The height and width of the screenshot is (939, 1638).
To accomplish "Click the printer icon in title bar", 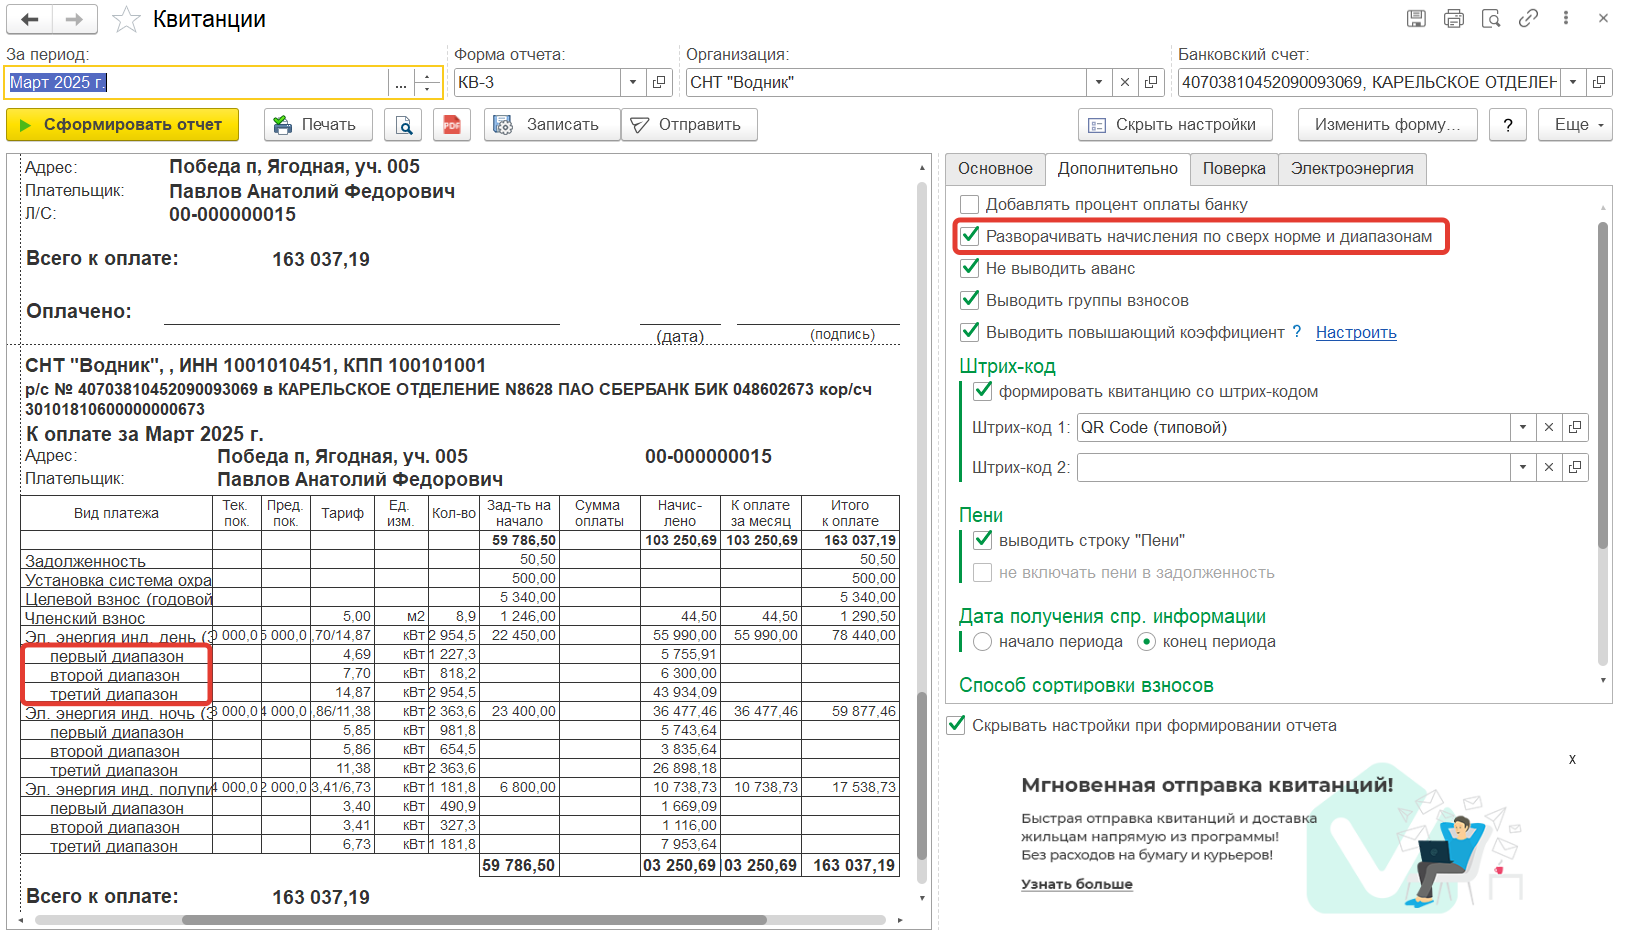I will [1454, 18].
